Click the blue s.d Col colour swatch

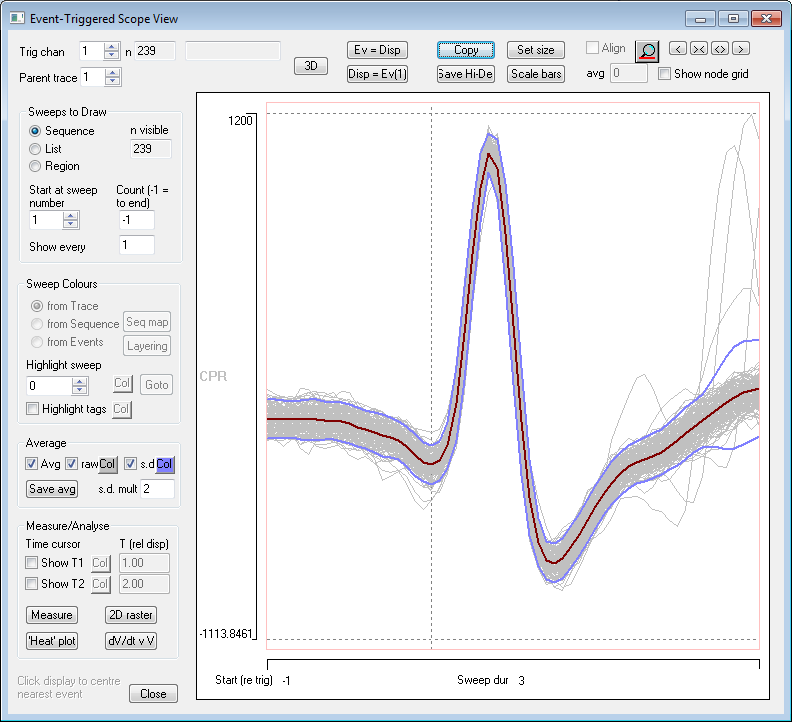[x=165, y=464]
